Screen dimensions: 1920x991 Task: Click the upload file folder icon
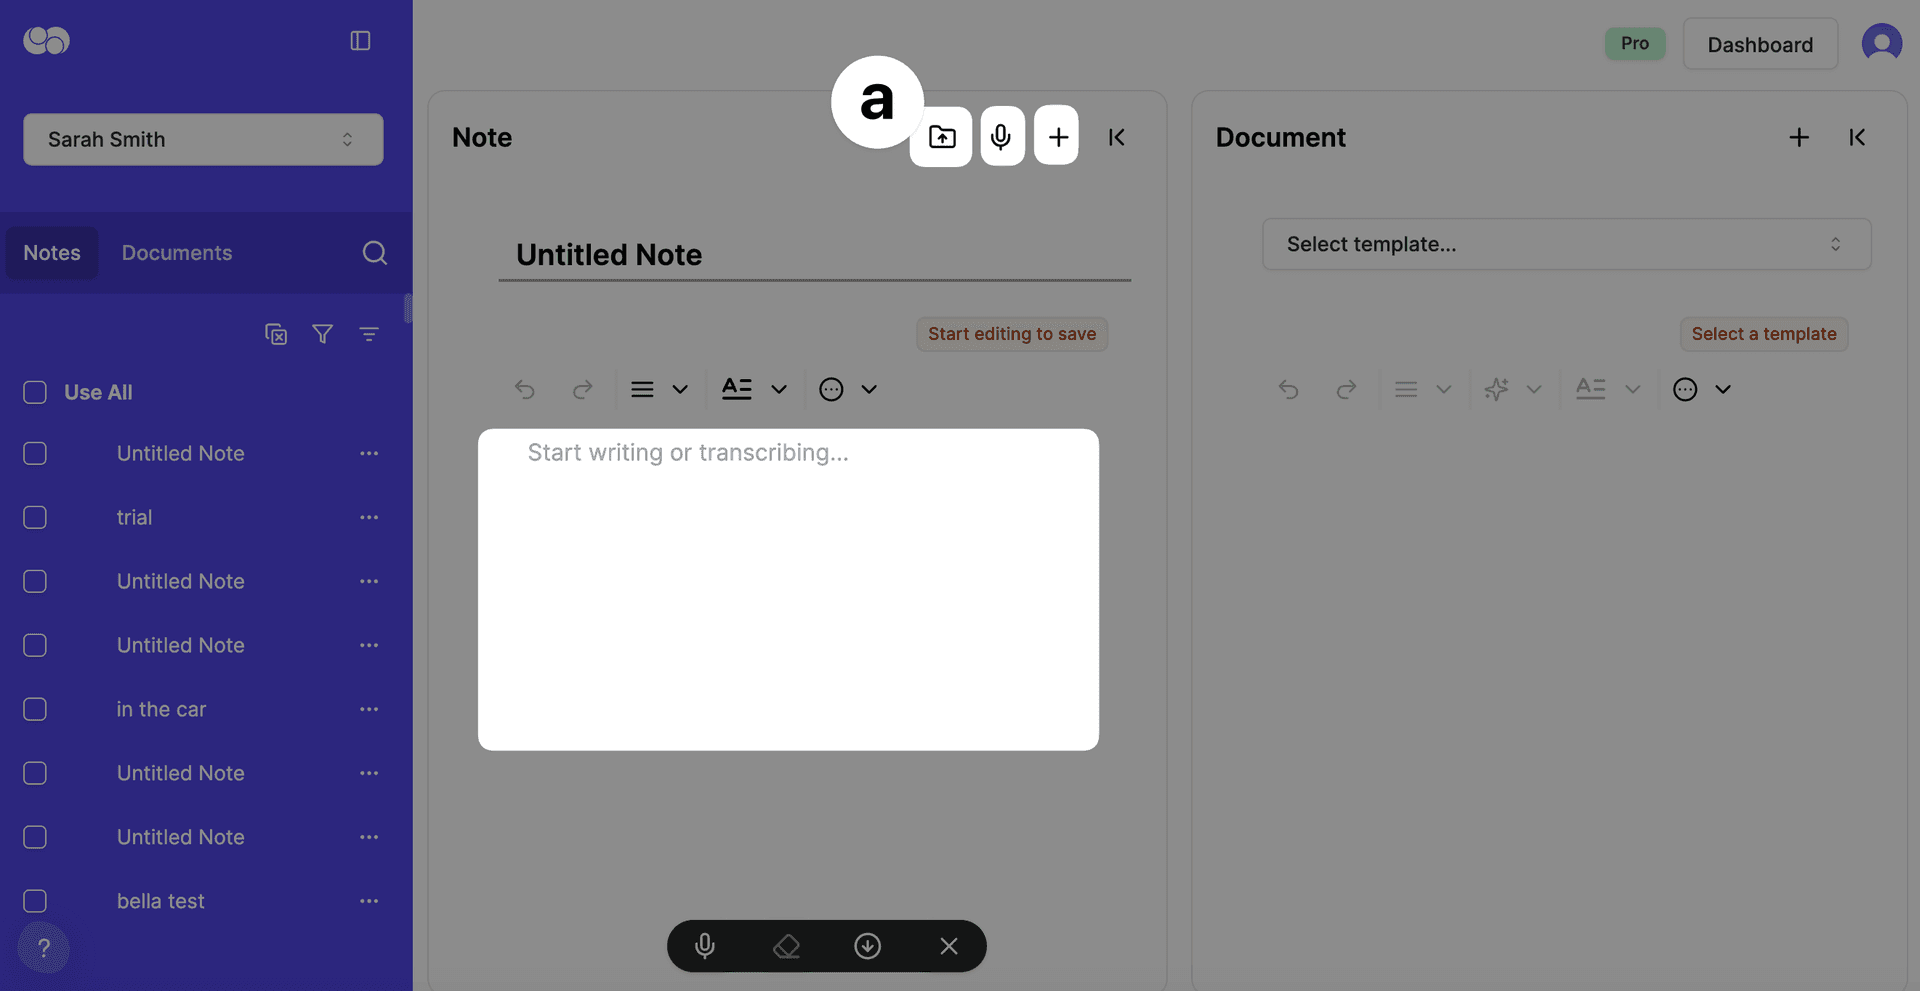coord(941,137)
